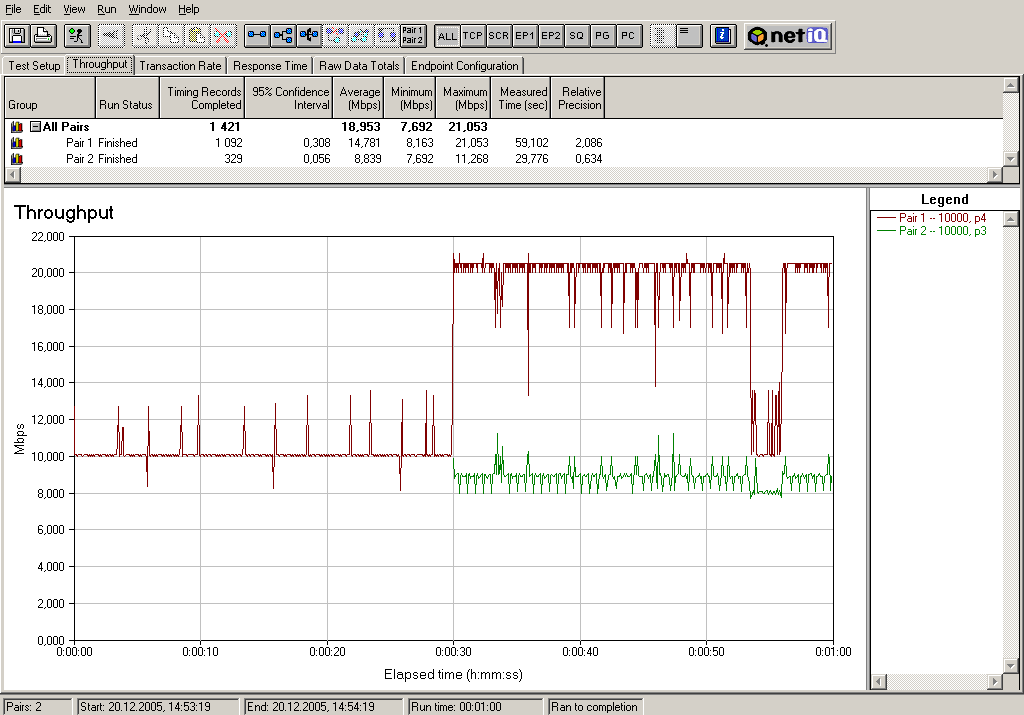
Task: Click the scissors Cut toolbar icon
Action: [x=145, y=36]
